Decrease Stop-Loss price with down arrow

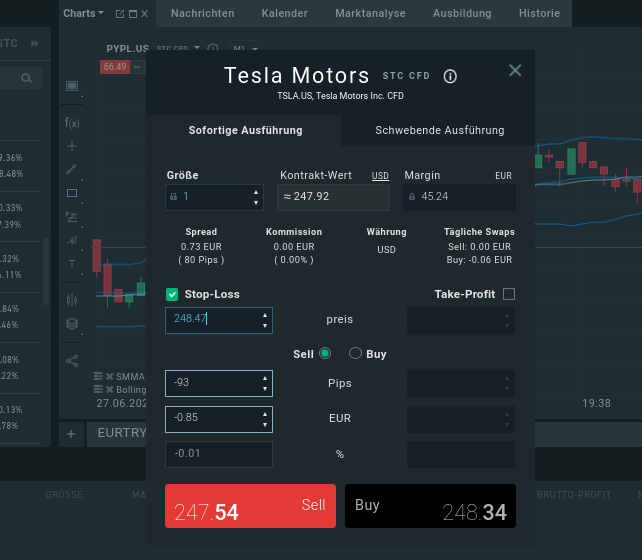pos(265,326)
